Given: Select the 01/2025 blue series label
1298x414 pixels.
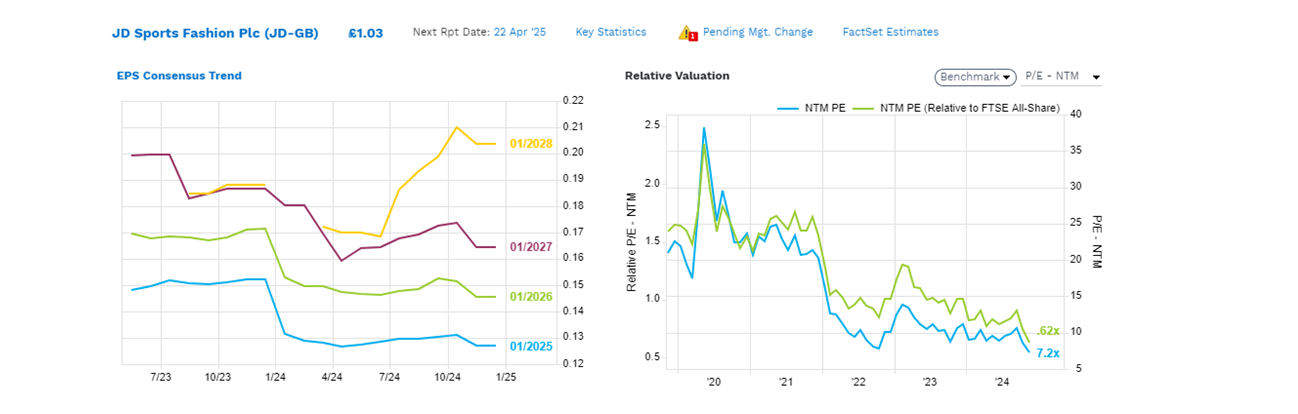Looking at the screenshot, I should click(530, 346).
